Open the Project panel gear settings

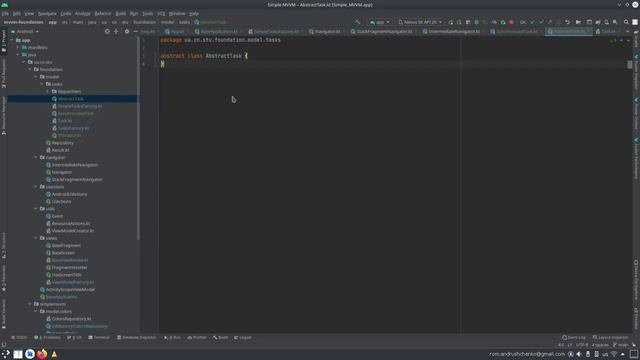[127, 31]
